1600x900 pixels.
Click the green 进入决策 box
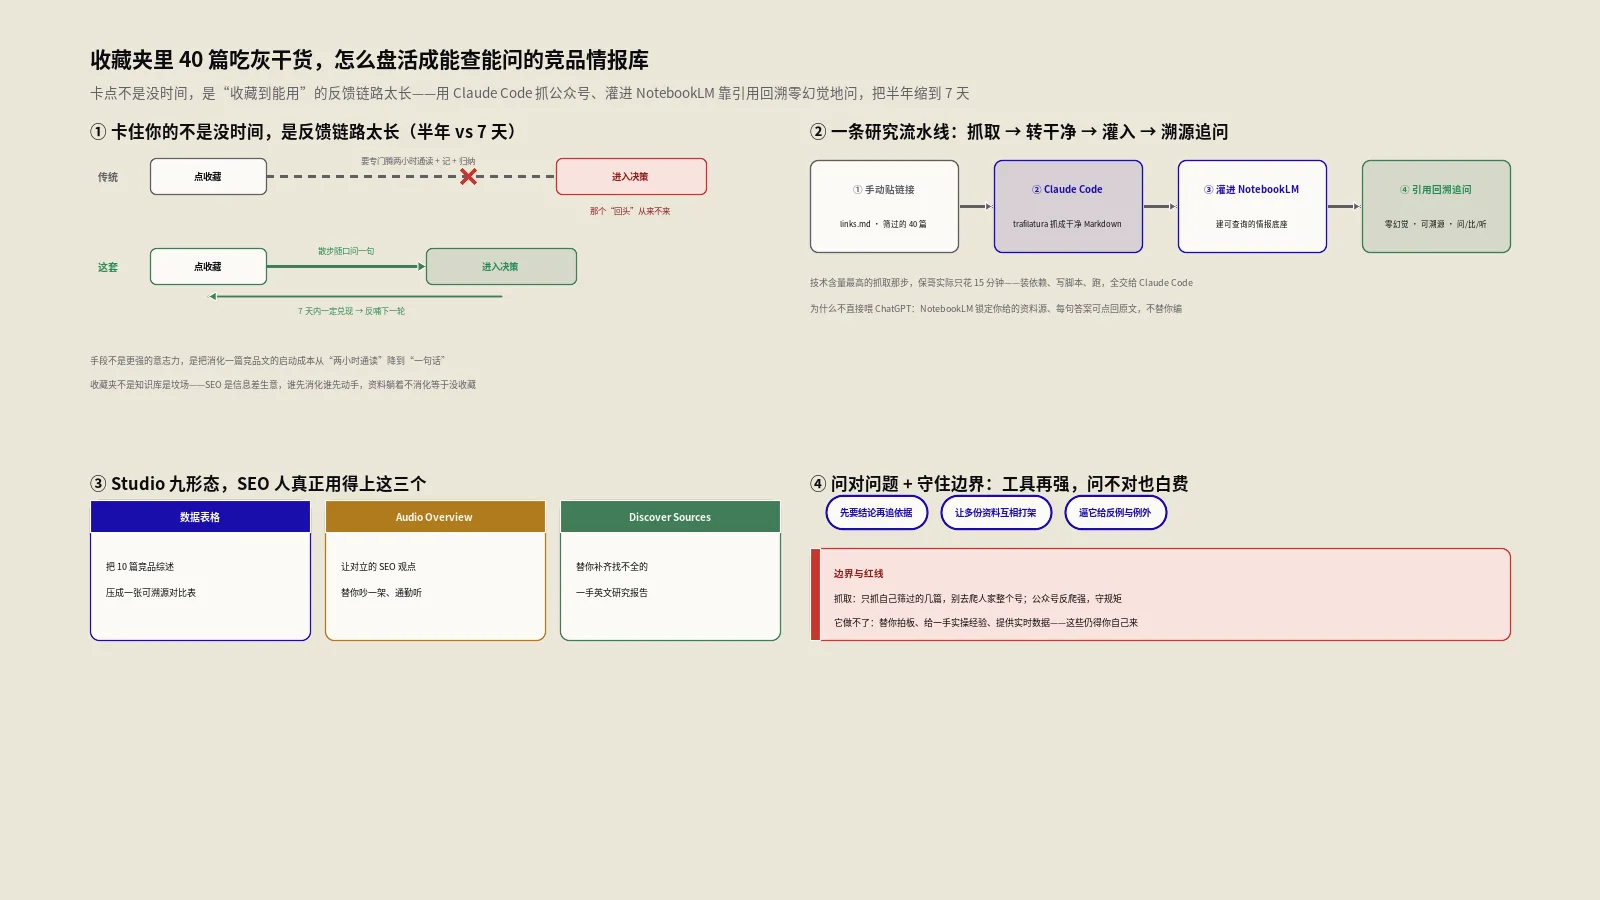click(x=501, y=267)
